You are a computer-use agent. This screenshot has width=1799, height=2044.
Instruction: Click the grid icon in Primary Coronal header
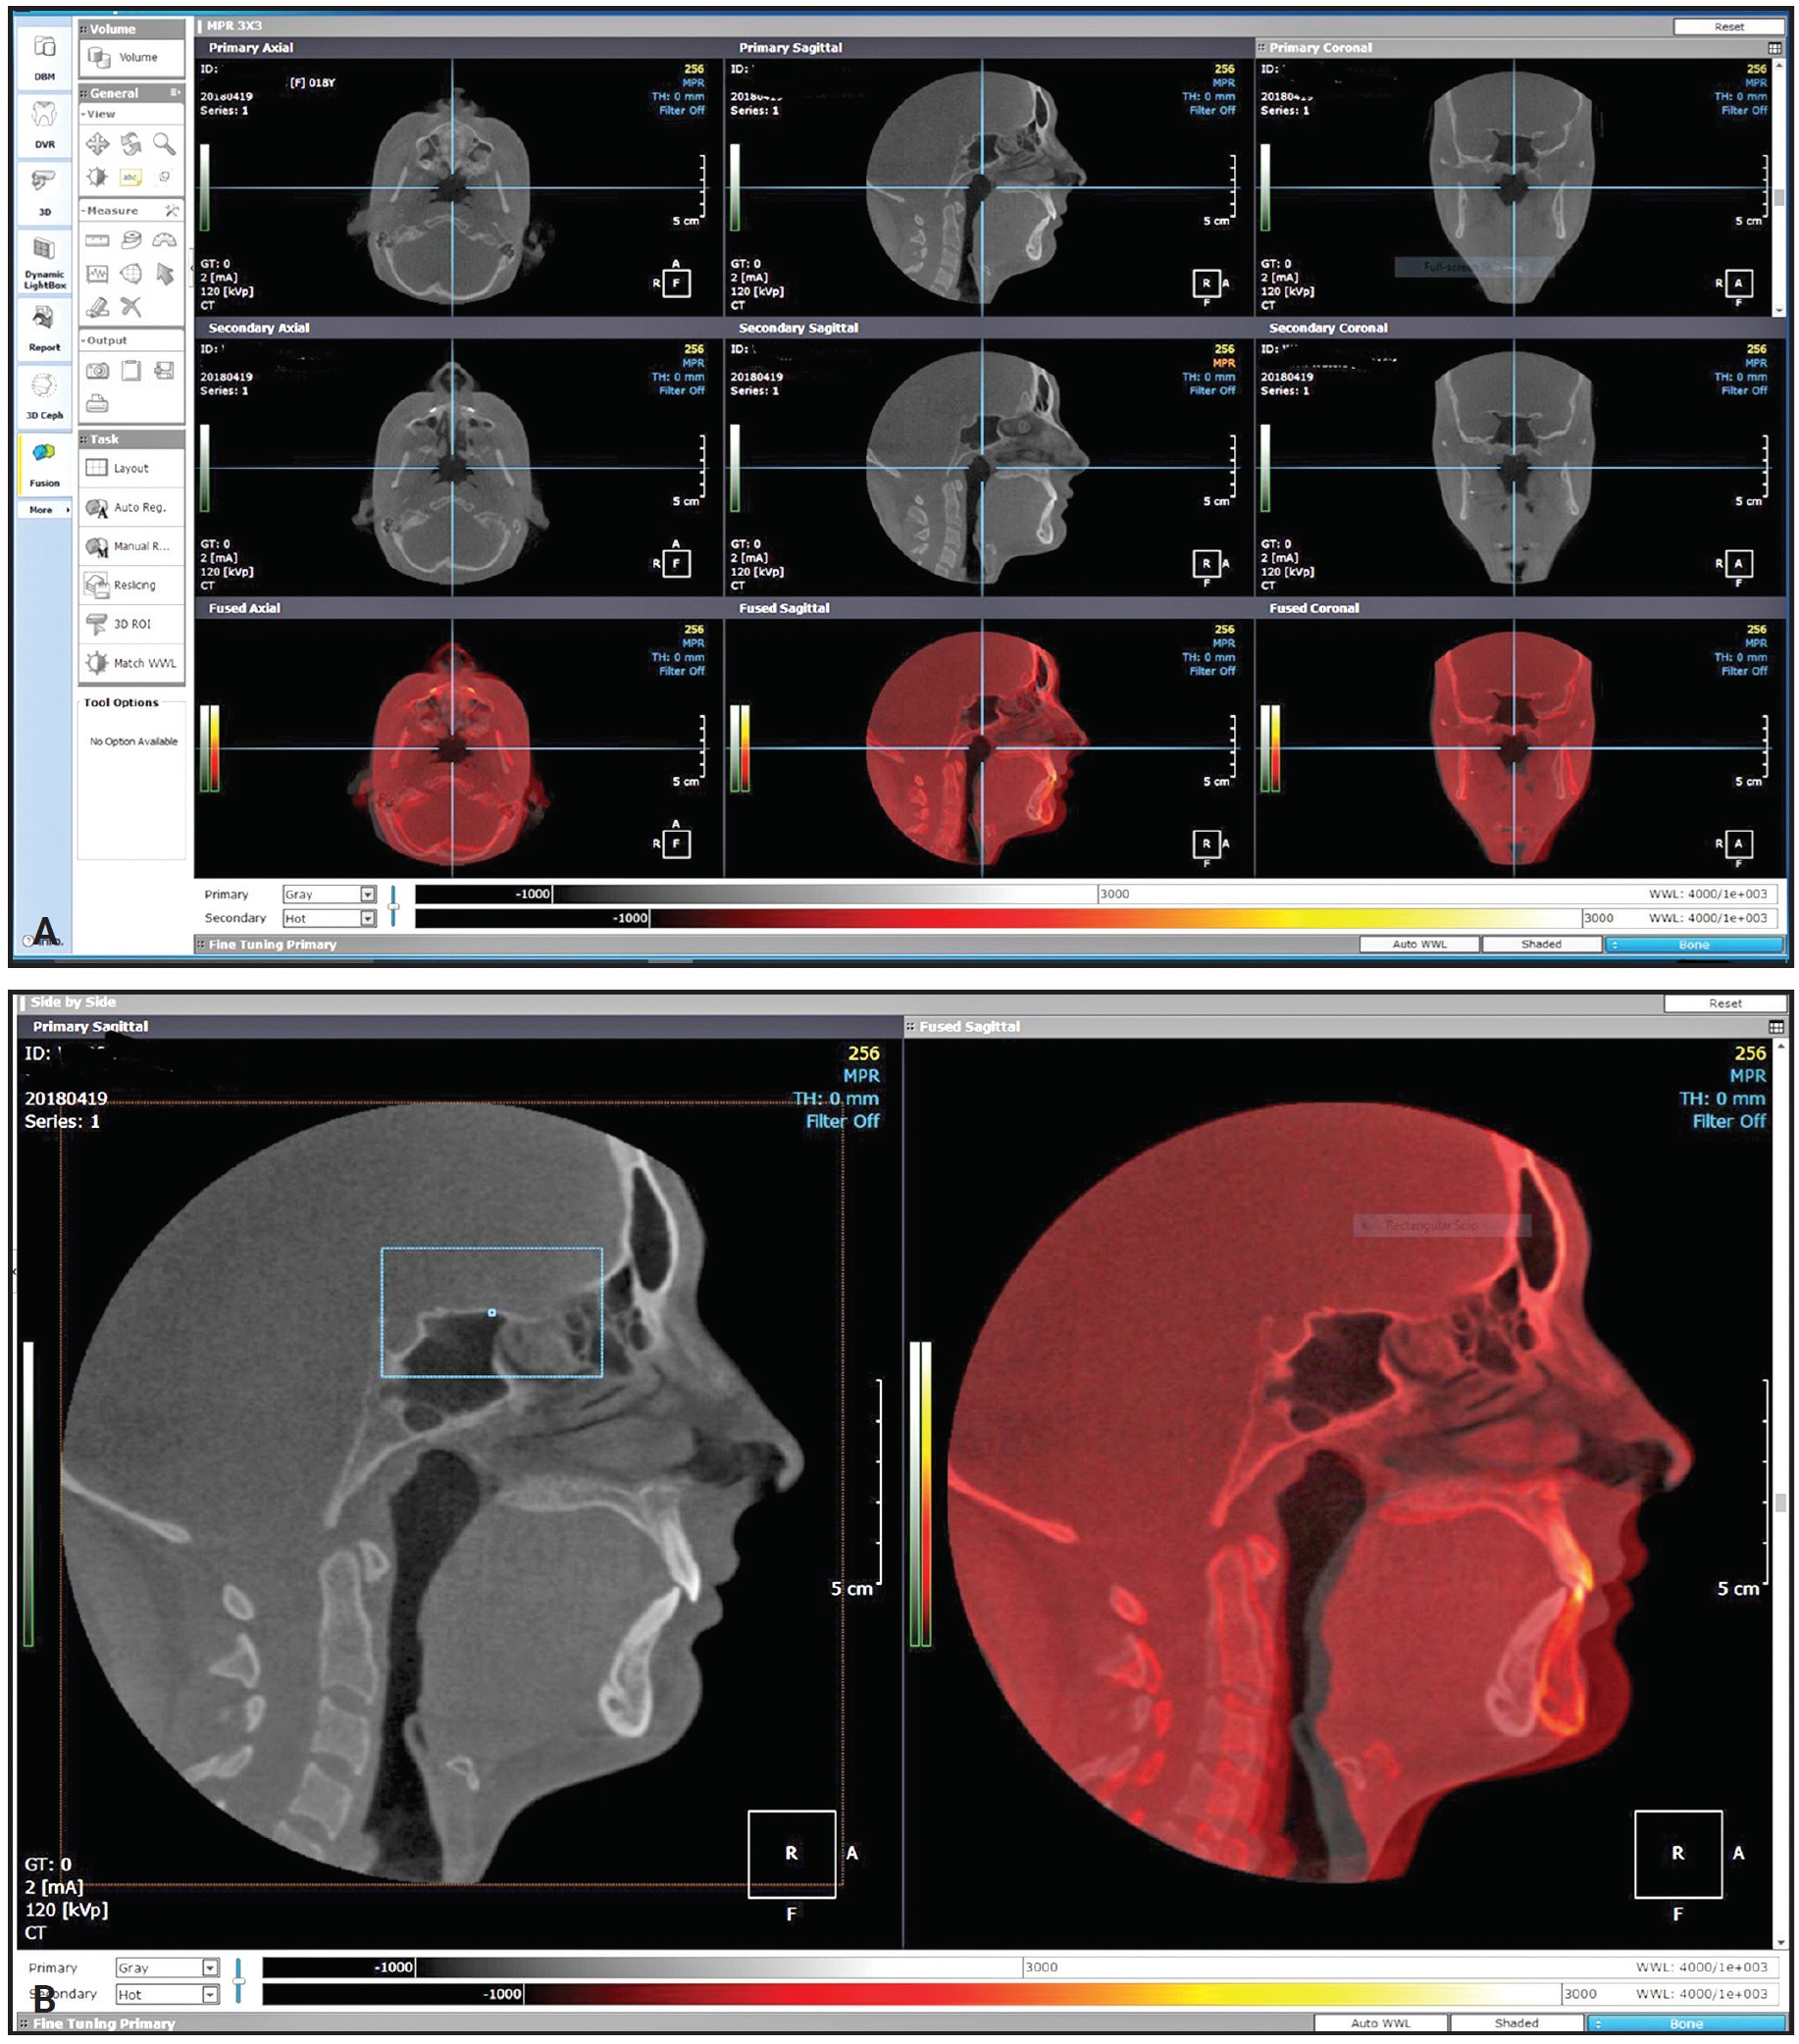(1774, 48)
